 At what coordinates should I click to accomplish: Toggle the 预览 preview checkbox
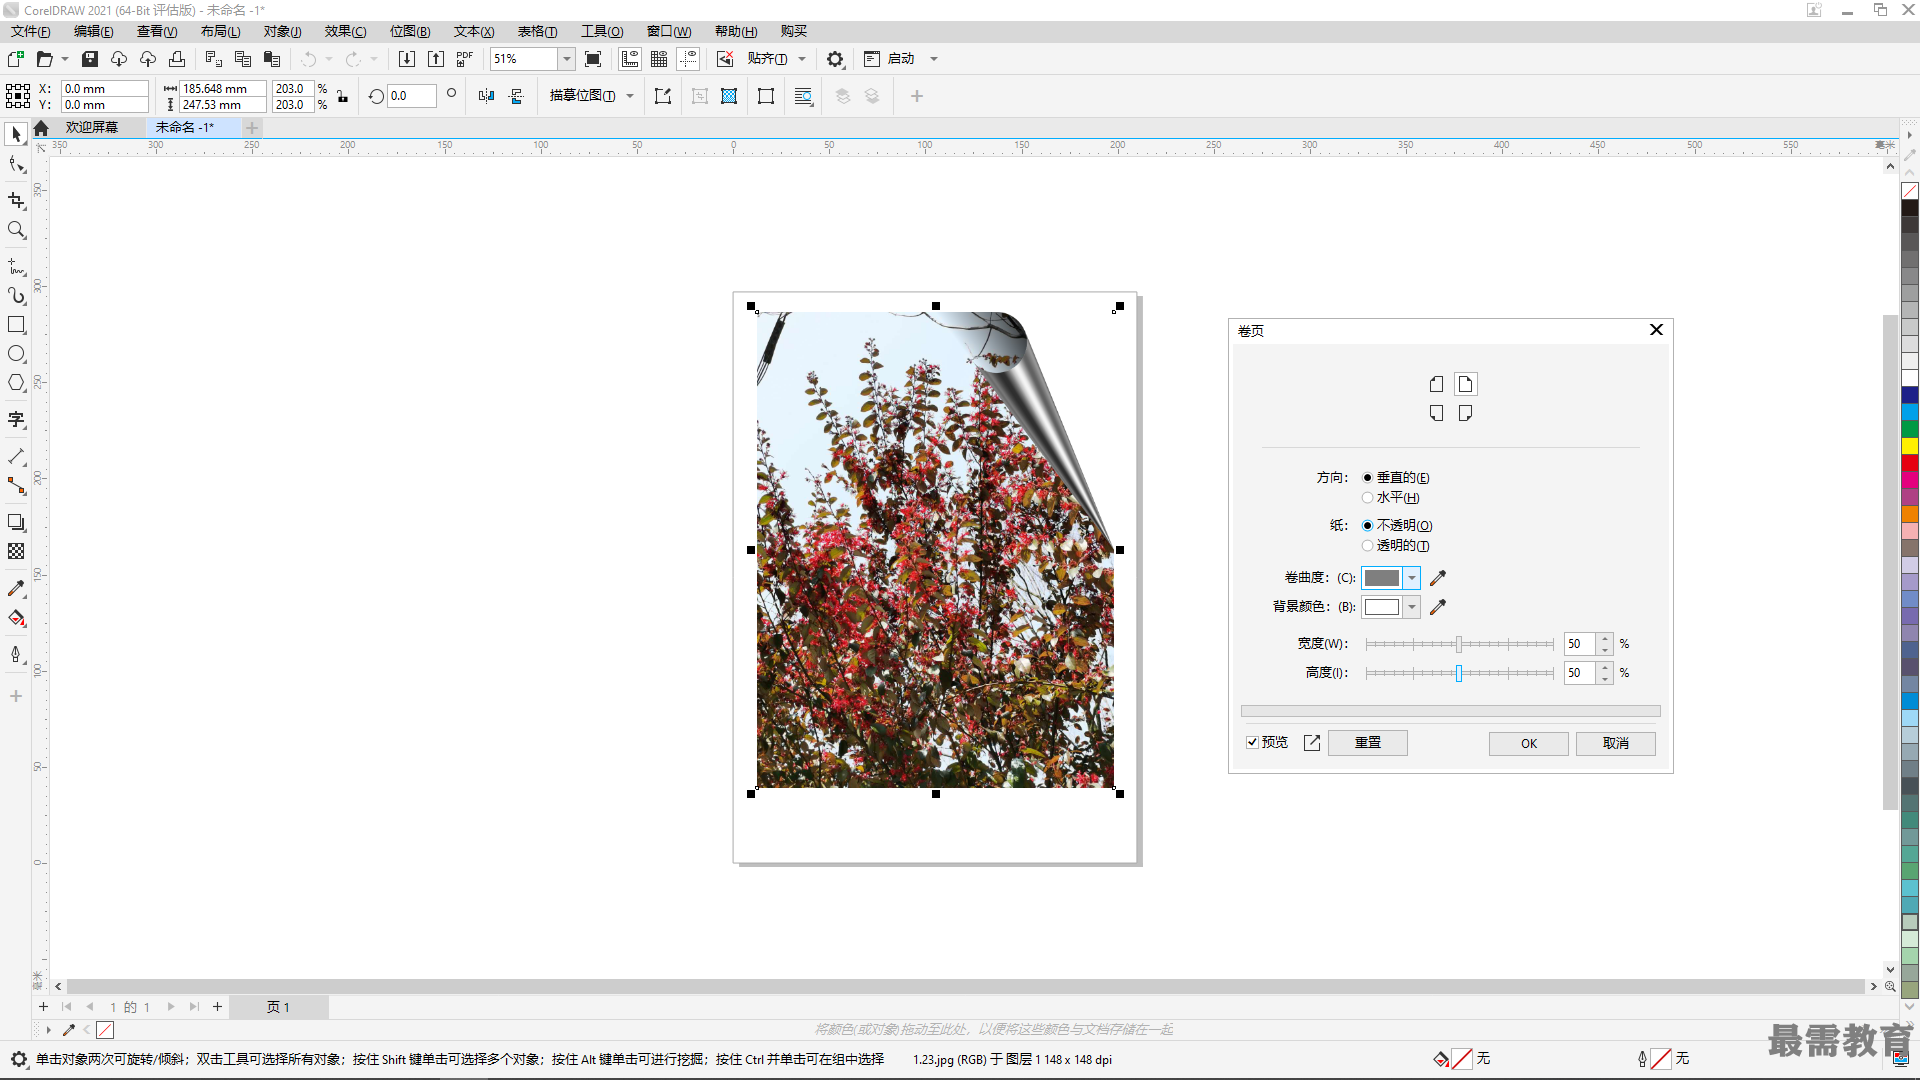tap(1252, 742)
